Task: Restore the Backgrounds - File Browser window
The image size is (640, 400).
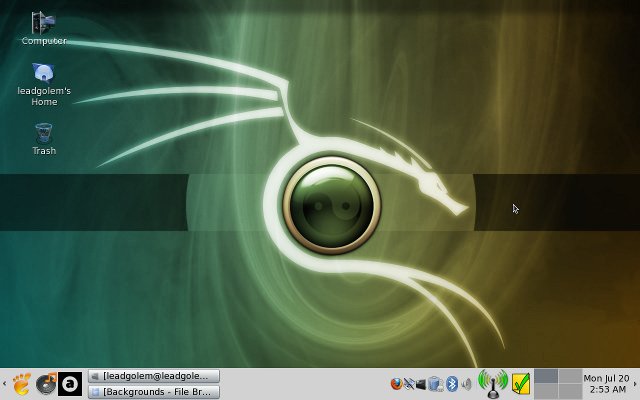Action: (154, 392)
